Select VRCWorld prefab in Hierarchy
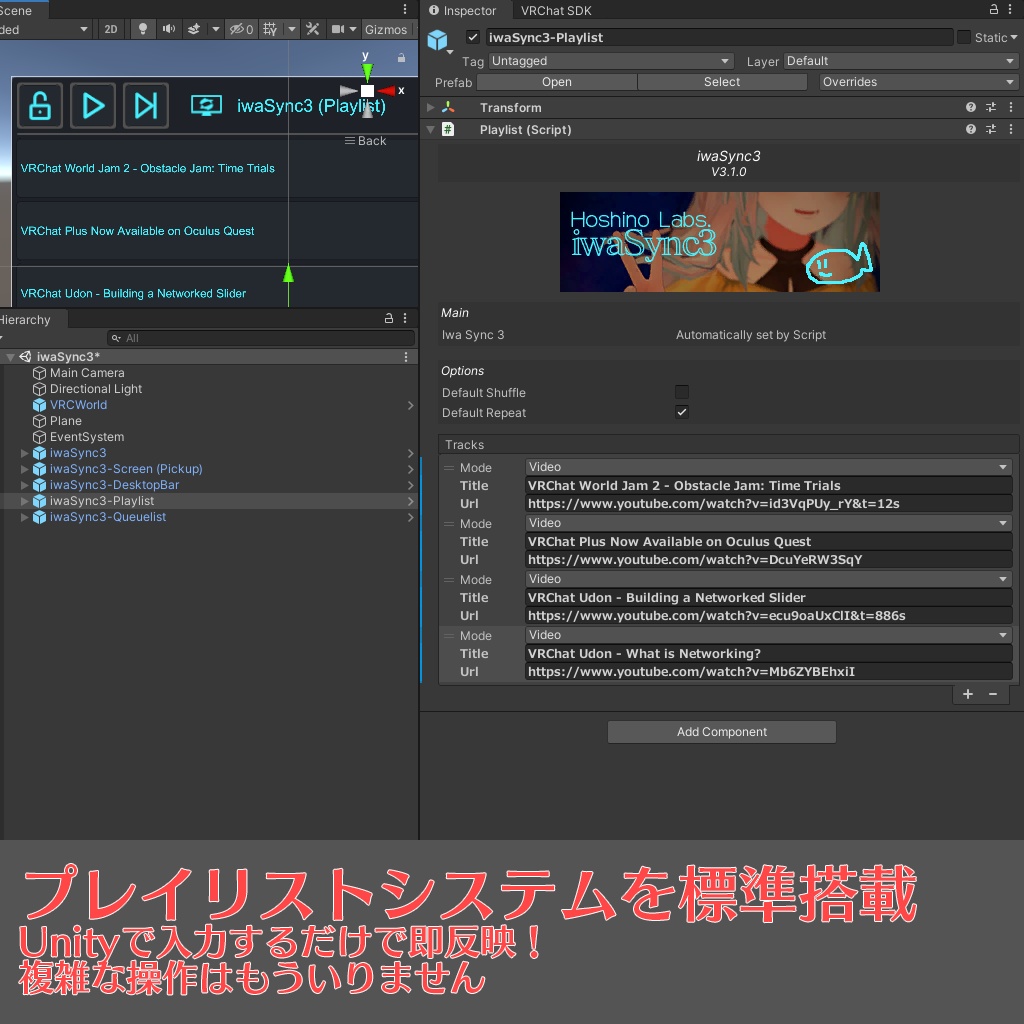 tap(78, 405)
